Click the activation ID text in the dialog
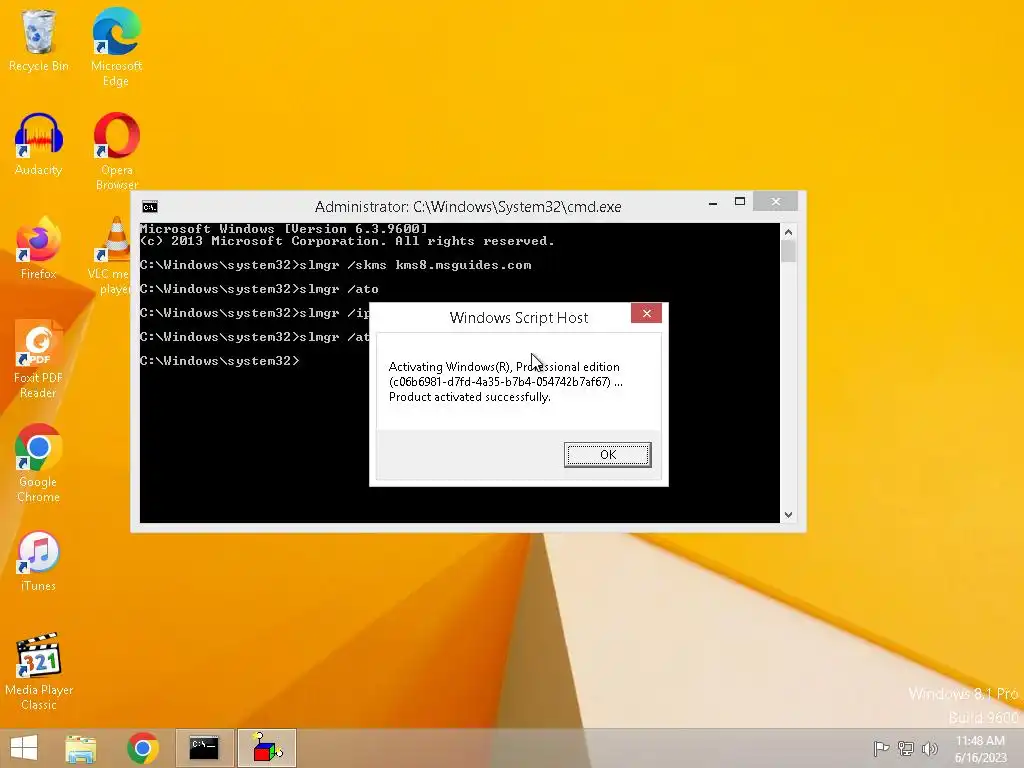Screen dimensions: 1024x768 coord(500,382)
